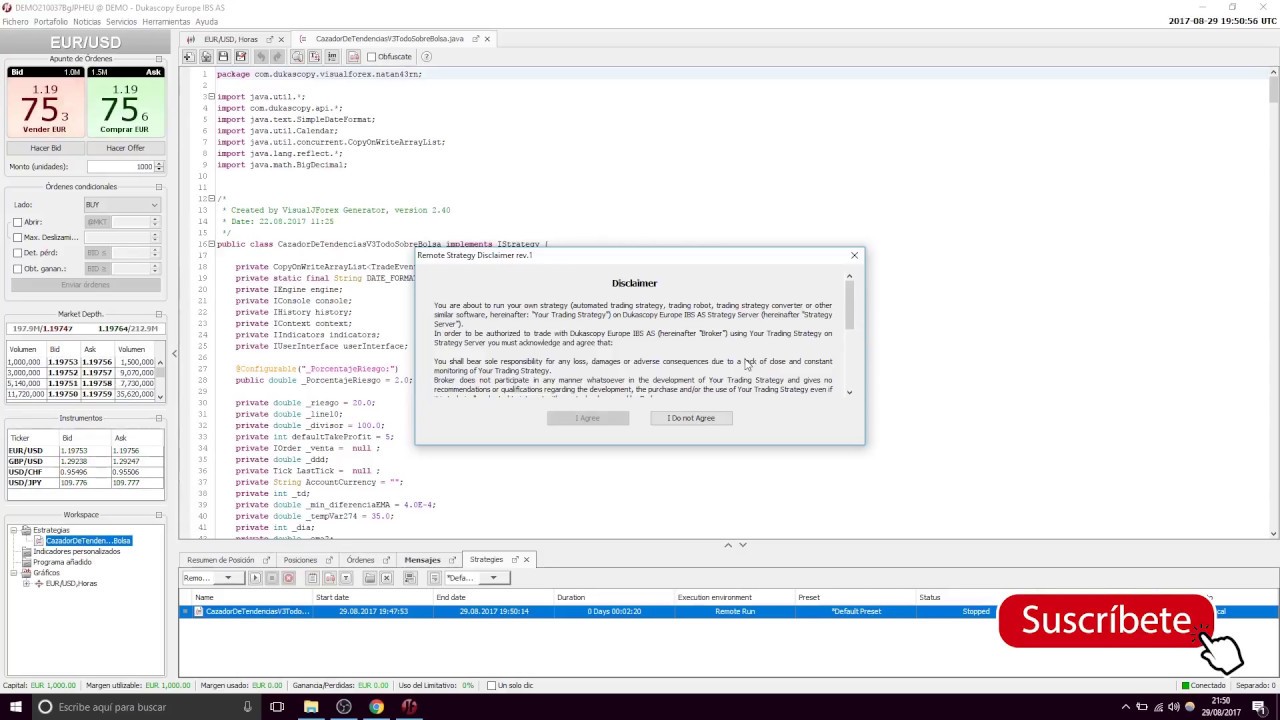The width and height of the screenshot is (1280, 720).
Task: Enable the Obt. ganan. take profit checkbox
Action: [17, 269]
